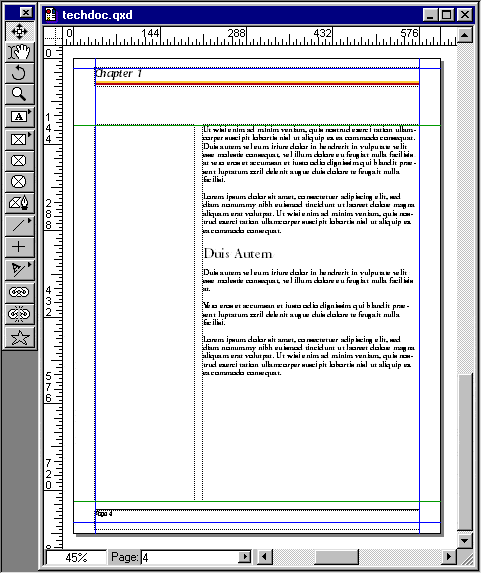
Task: Click the vertical scrollbar down arrow
Action: coord(465,540)
